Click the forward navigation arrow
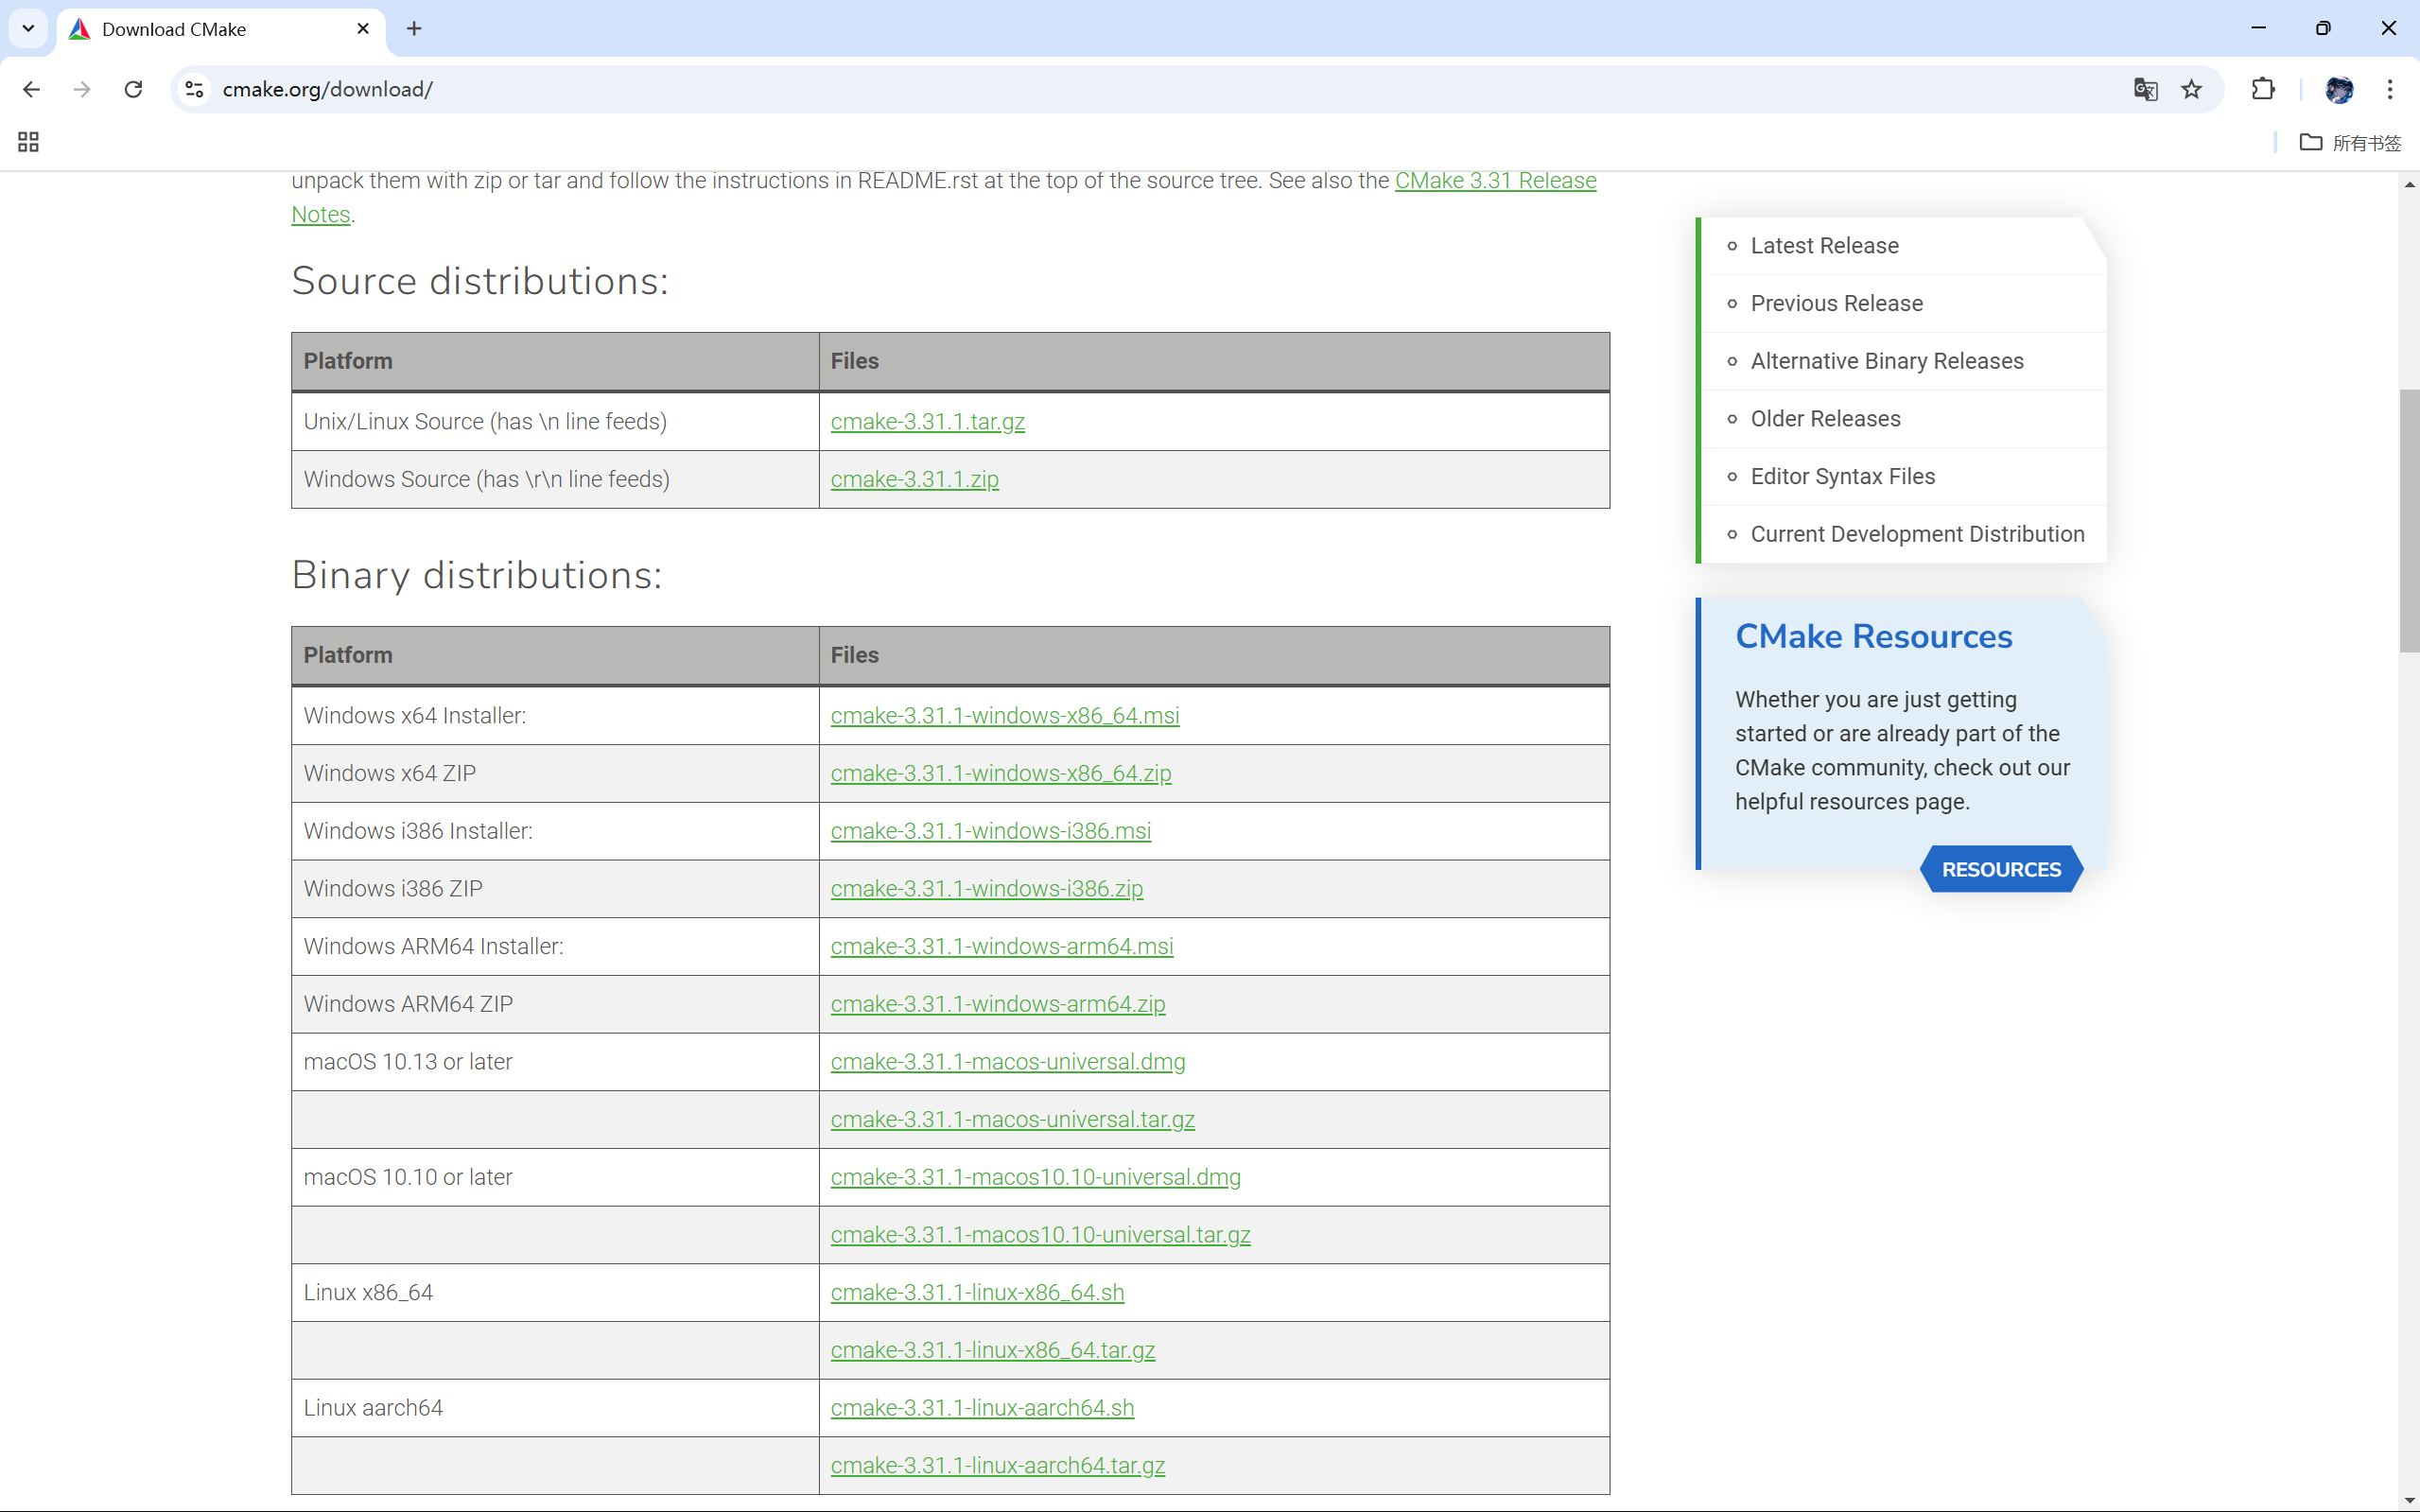The height and width of the screenshot is (1512, 2420). (x=82, y=89)
